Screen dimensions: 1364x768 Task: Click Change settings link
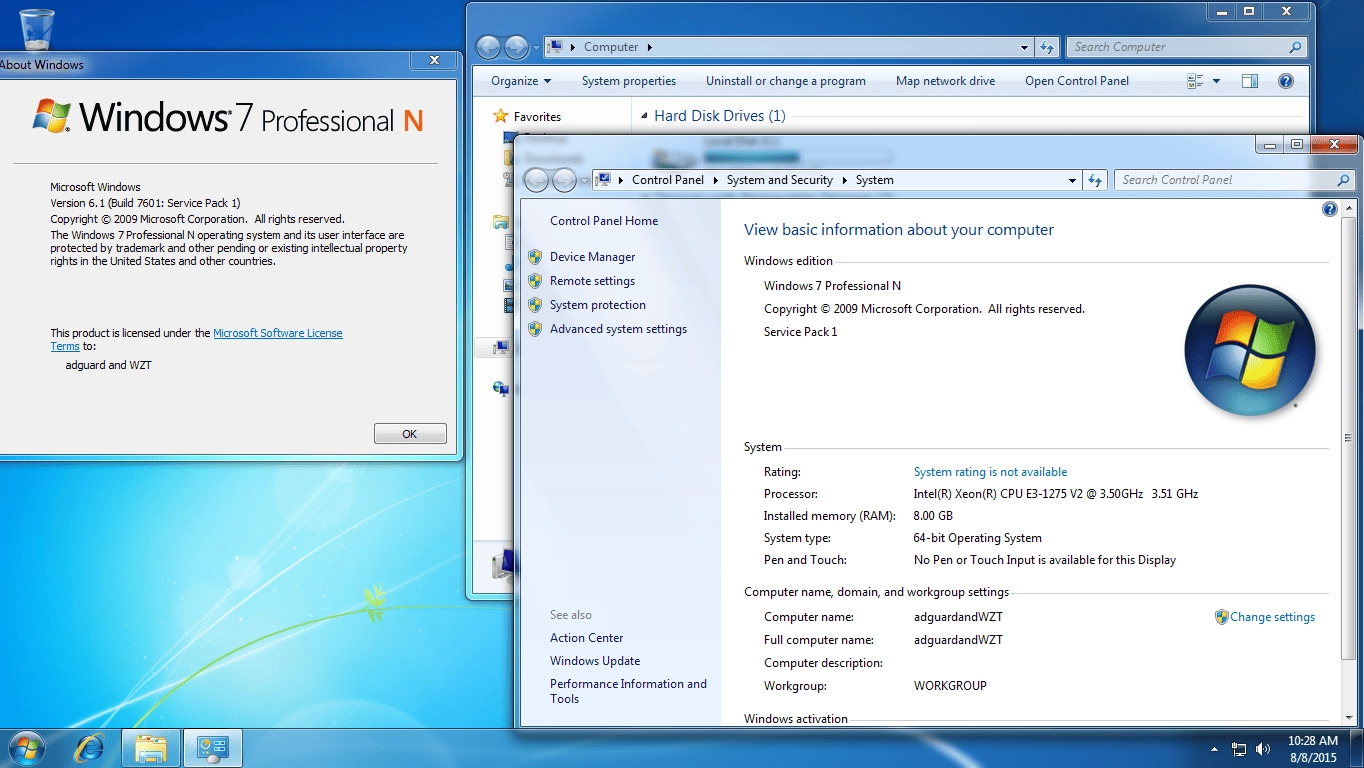(1272, 617)
